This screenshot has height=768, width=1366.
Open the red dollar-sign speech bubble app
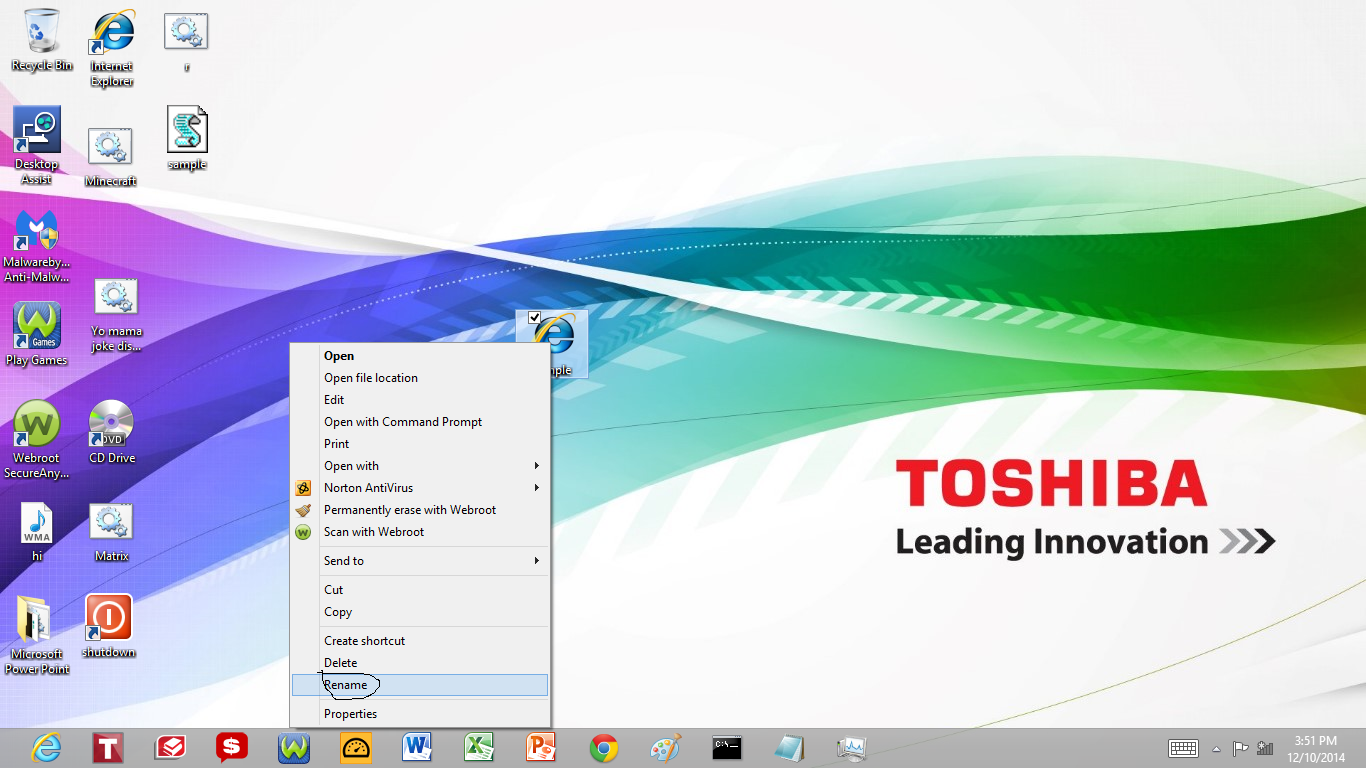(232, 748)
